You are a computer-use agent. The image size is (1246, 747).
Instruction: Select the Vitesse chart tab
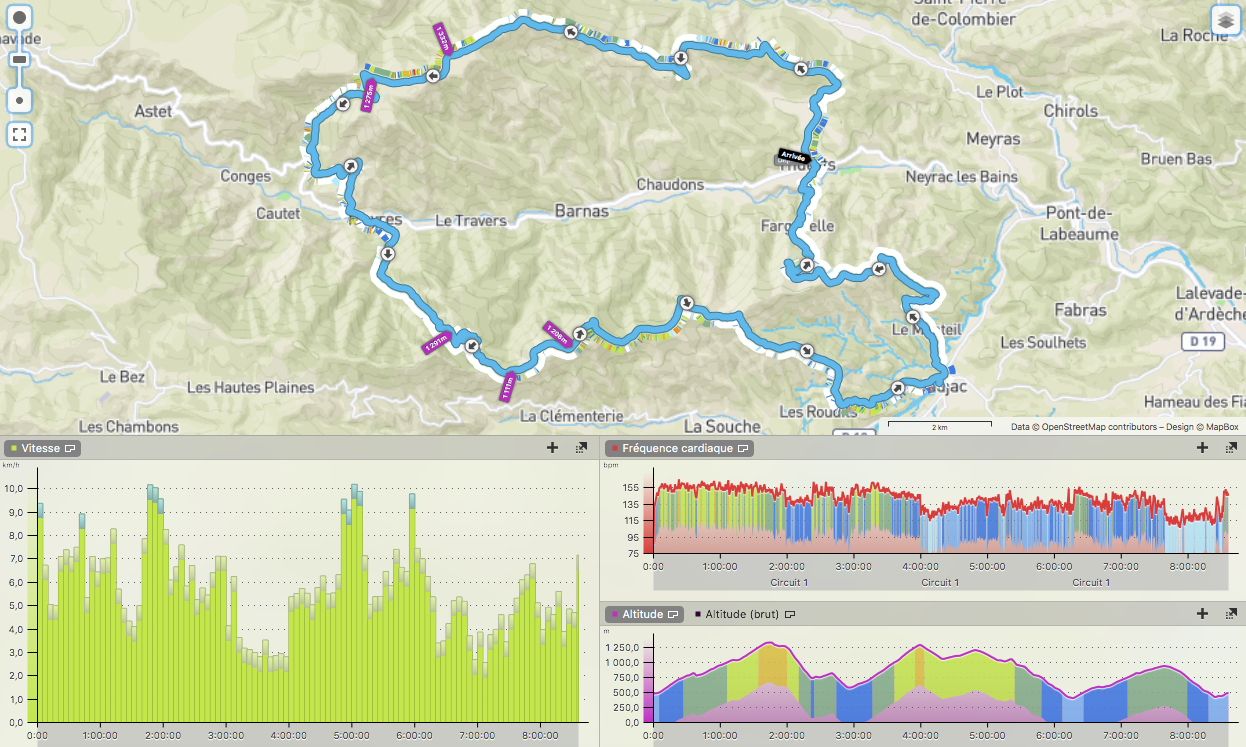pos(41,449)
